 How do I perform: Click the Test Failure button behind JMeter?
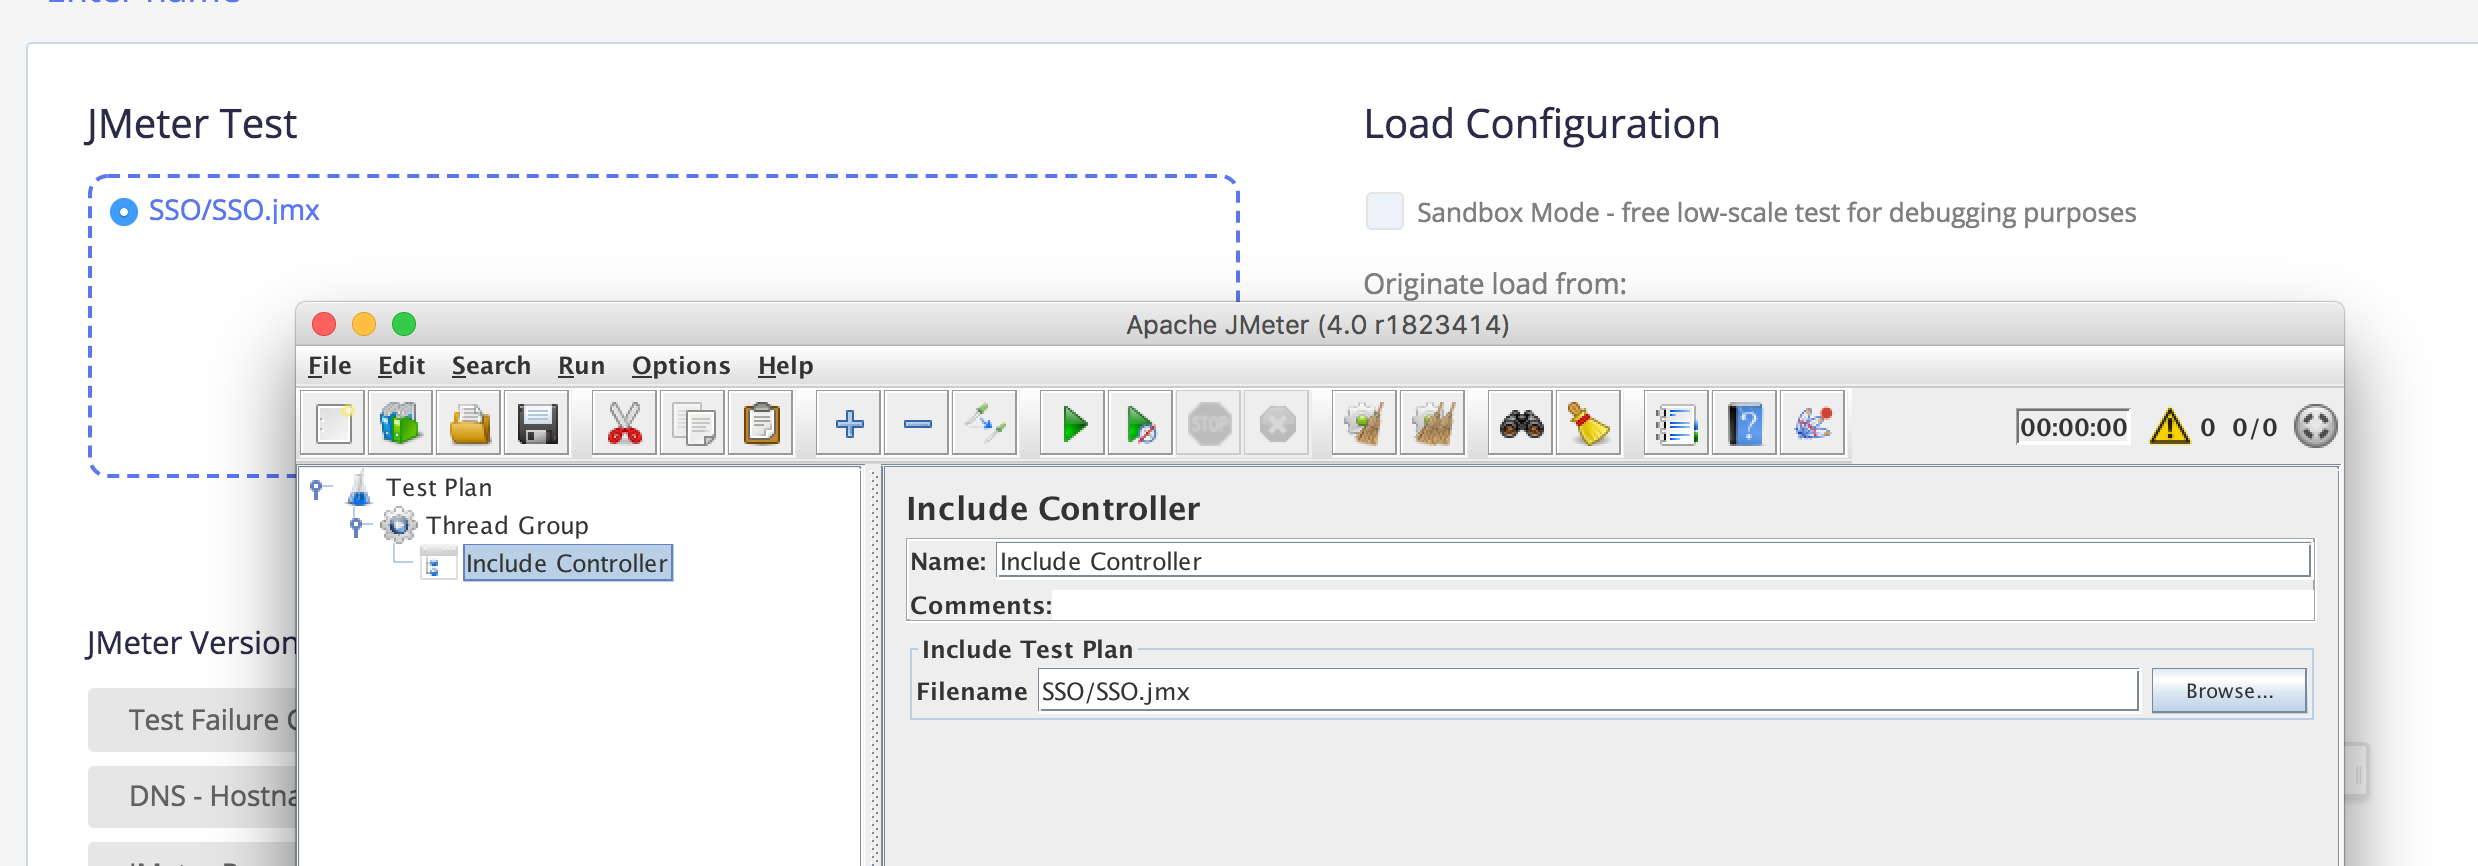click(192, 720)
